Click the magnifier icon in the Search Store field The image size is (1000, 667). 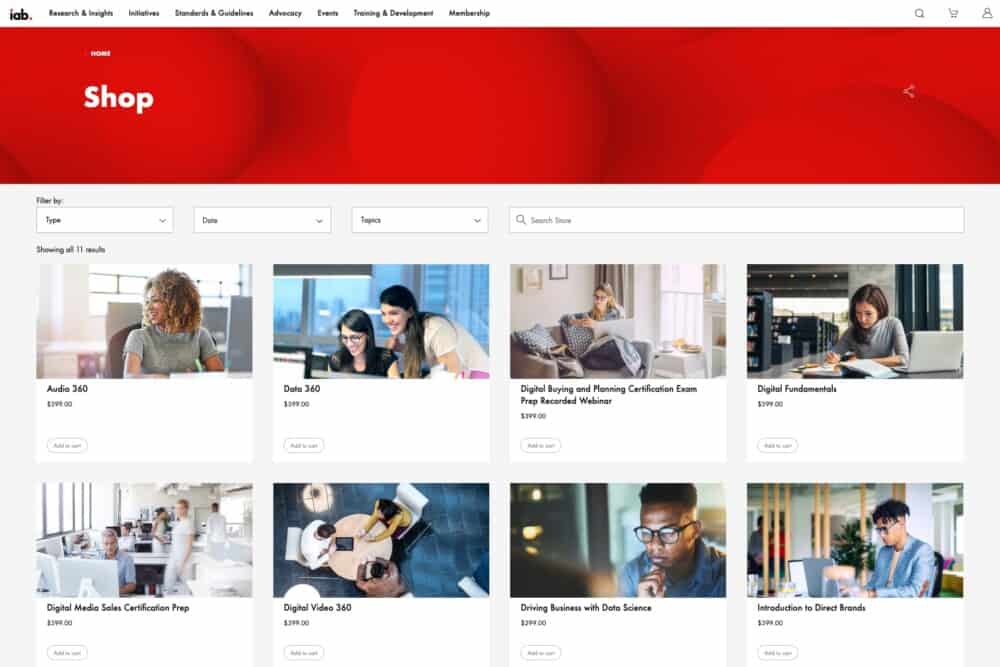tap(521, 220)
